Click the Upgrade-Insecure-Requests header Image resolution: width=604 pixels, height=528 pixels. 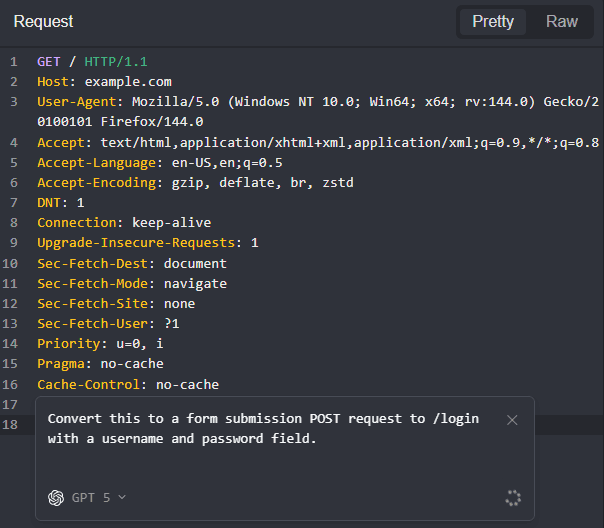coord(135,243)
